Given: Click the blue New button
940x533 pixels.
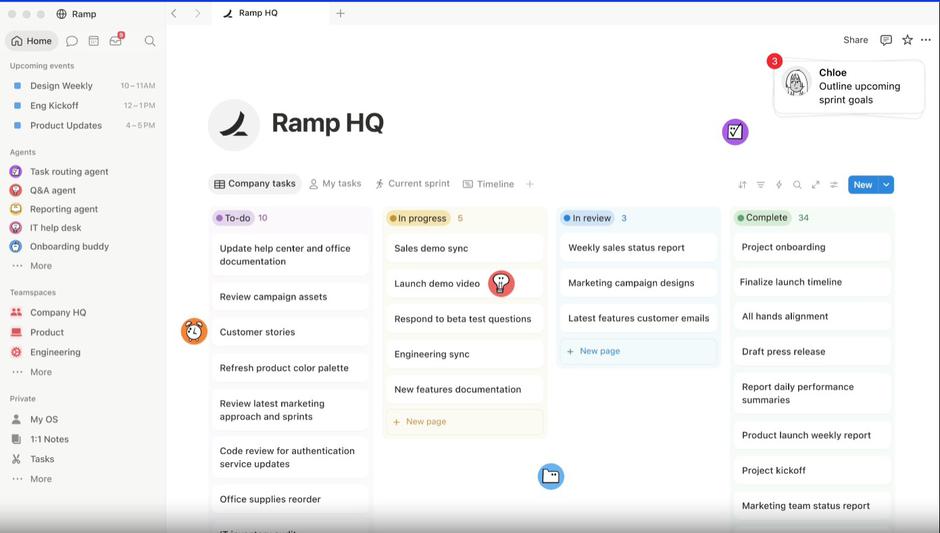Looking at the screenshot, I should [x=863, y=185].
